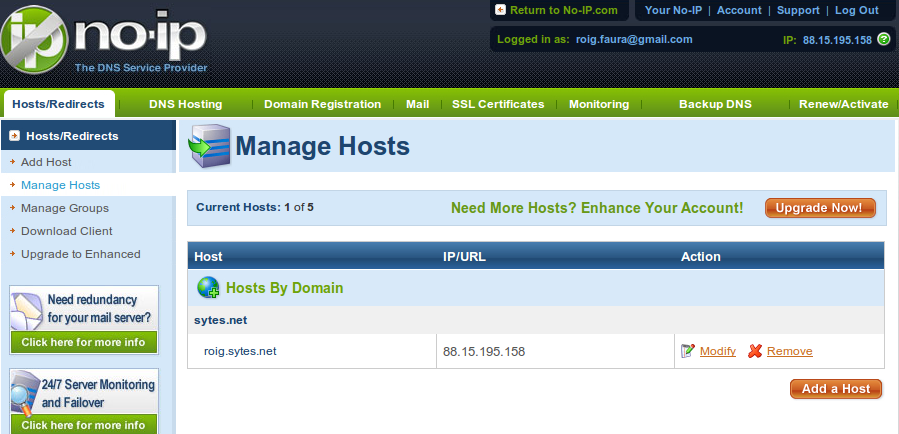Click the mail envelope ad icon
The width and height of the screenshot is (899, 434).
(27, 311)
